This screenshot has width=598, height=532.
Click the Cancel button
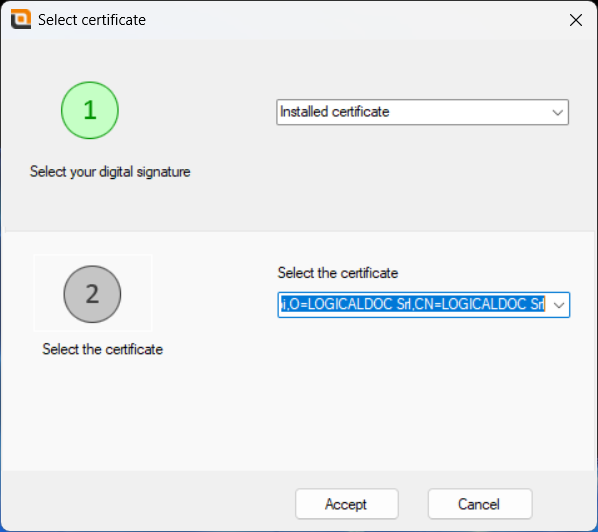(x=480, y=504)
